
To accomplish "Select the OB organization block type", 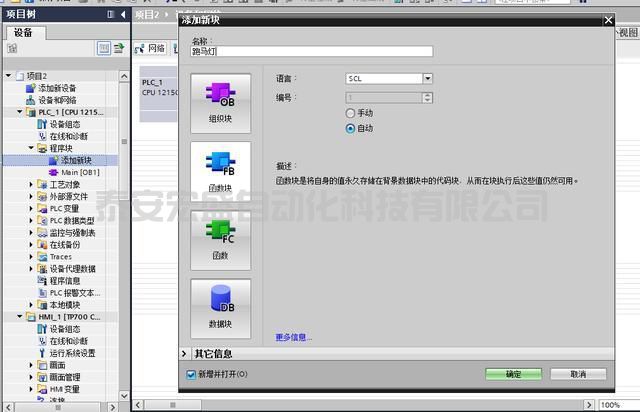I will [x=219, y=101].
